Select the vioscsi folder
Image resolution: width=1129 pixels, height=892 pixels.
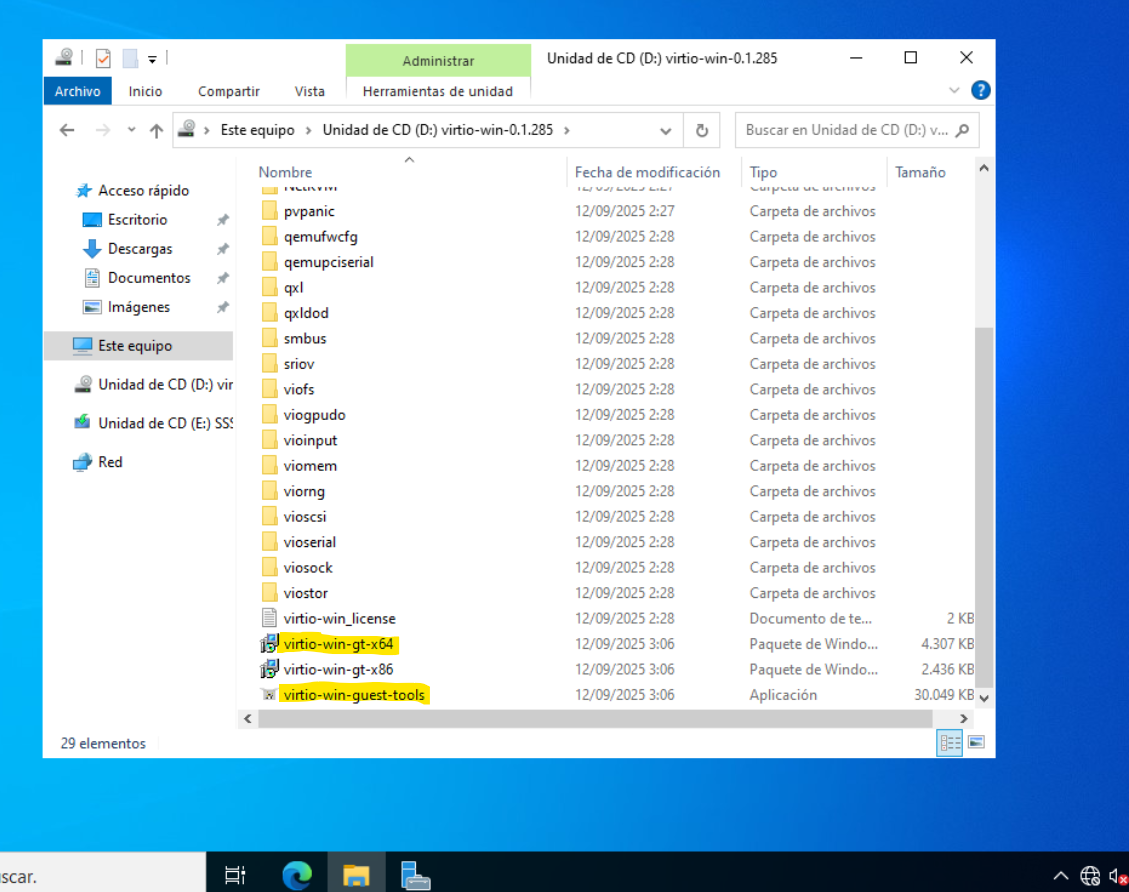point(305,517)
